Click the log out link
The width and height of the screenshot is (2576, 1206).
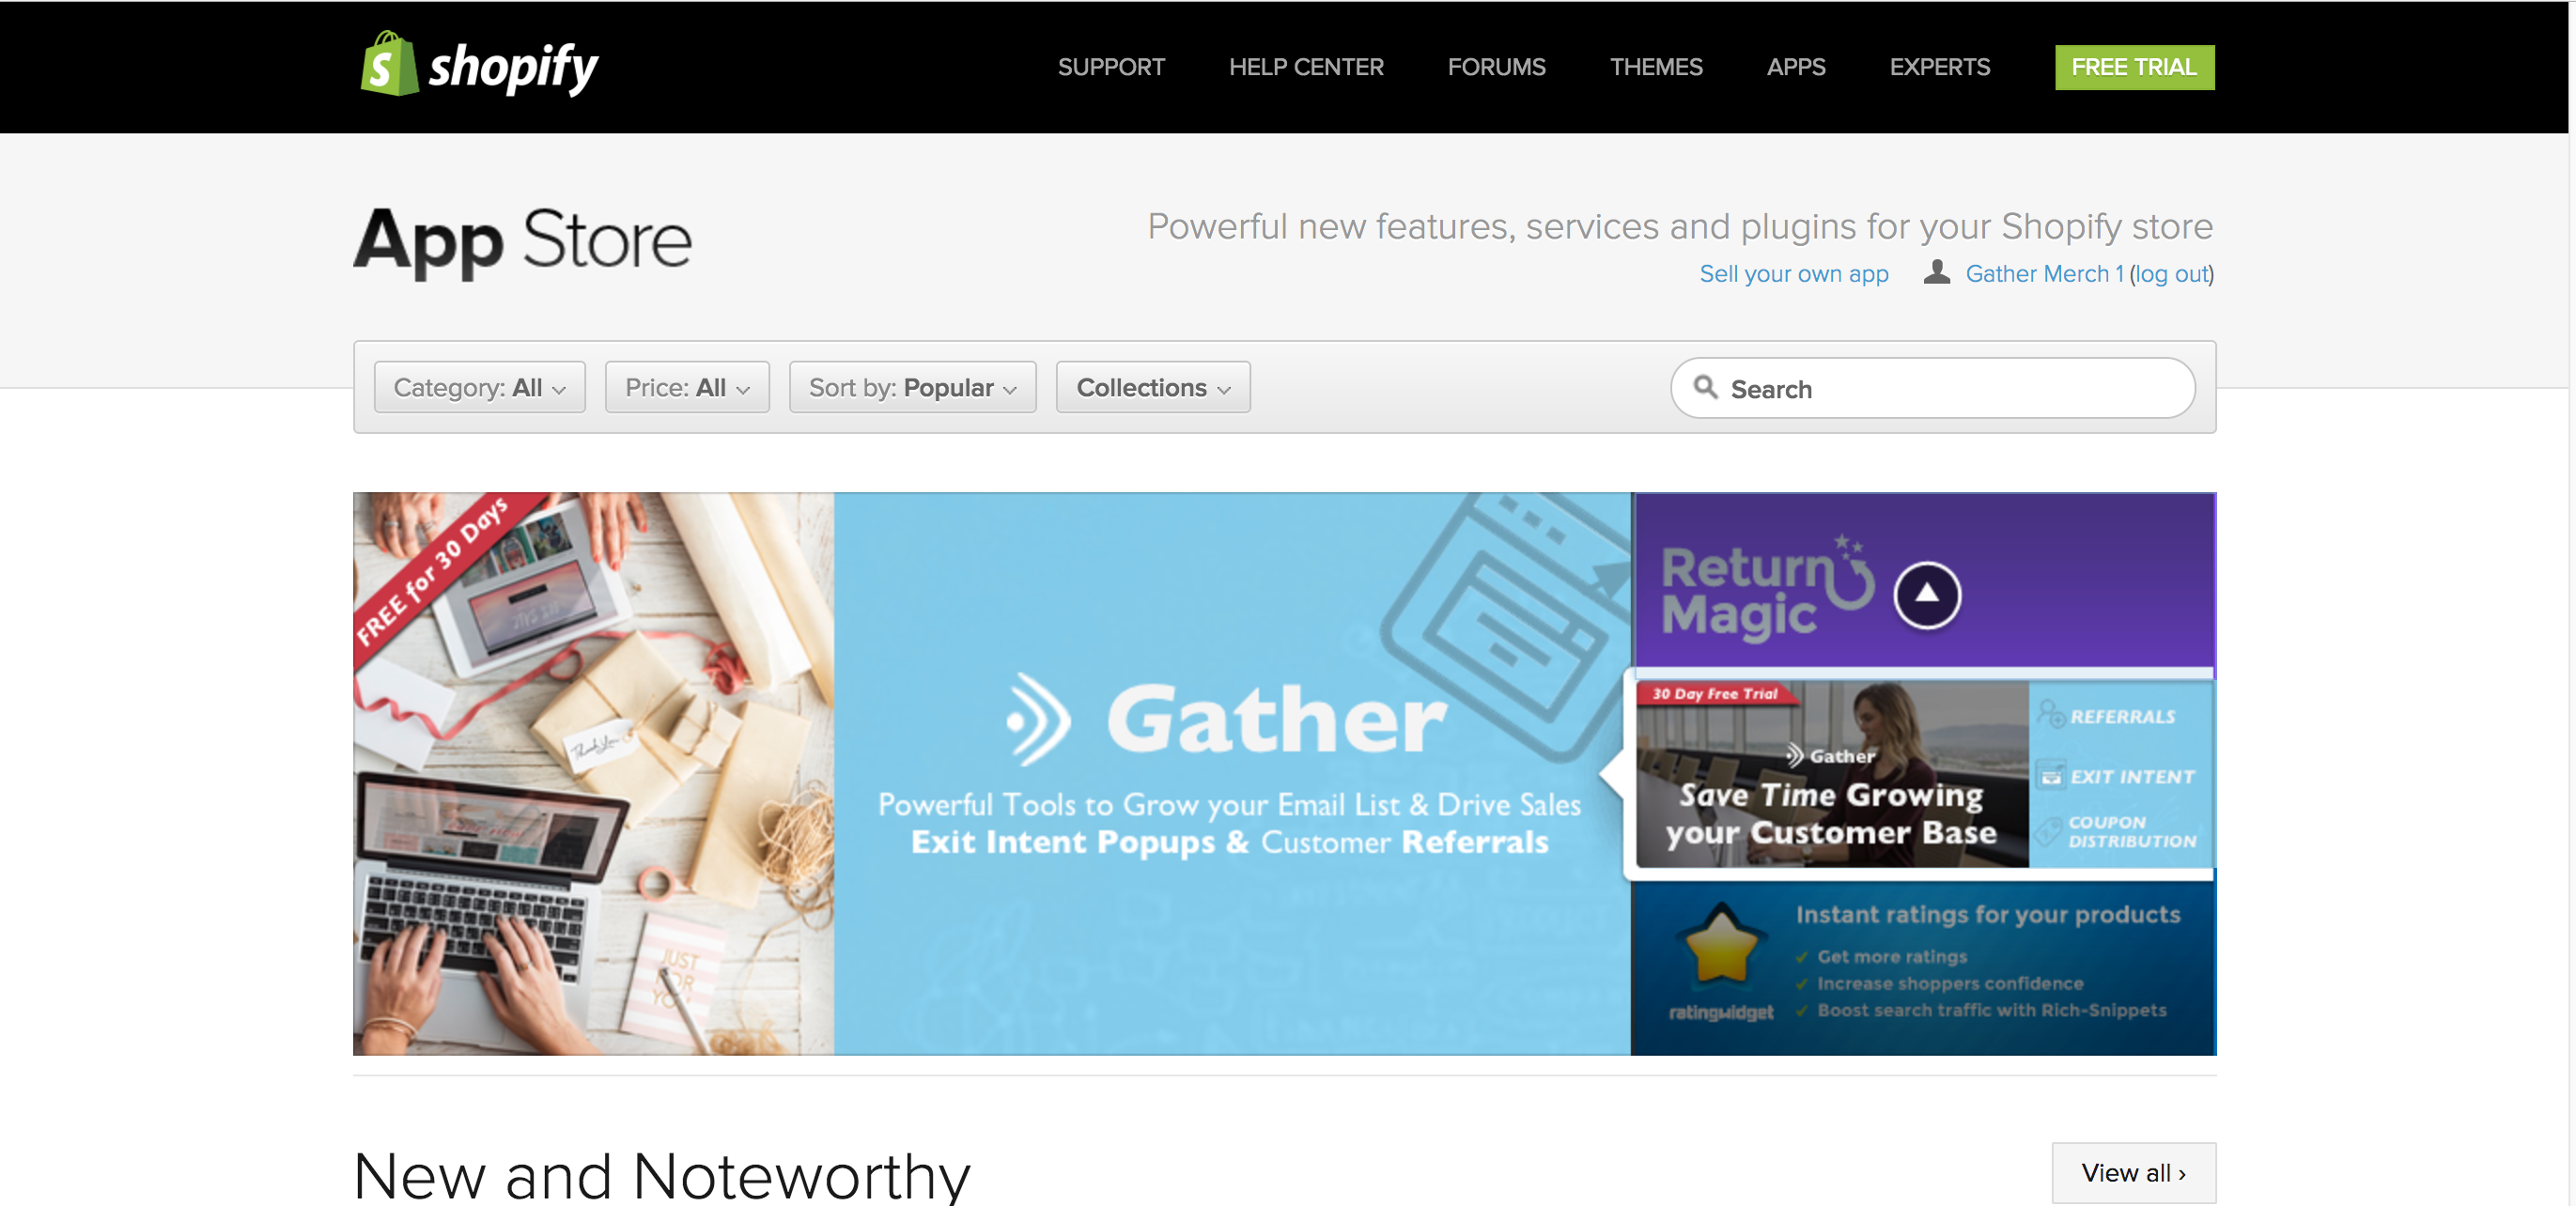click(x=2172, y=274)
